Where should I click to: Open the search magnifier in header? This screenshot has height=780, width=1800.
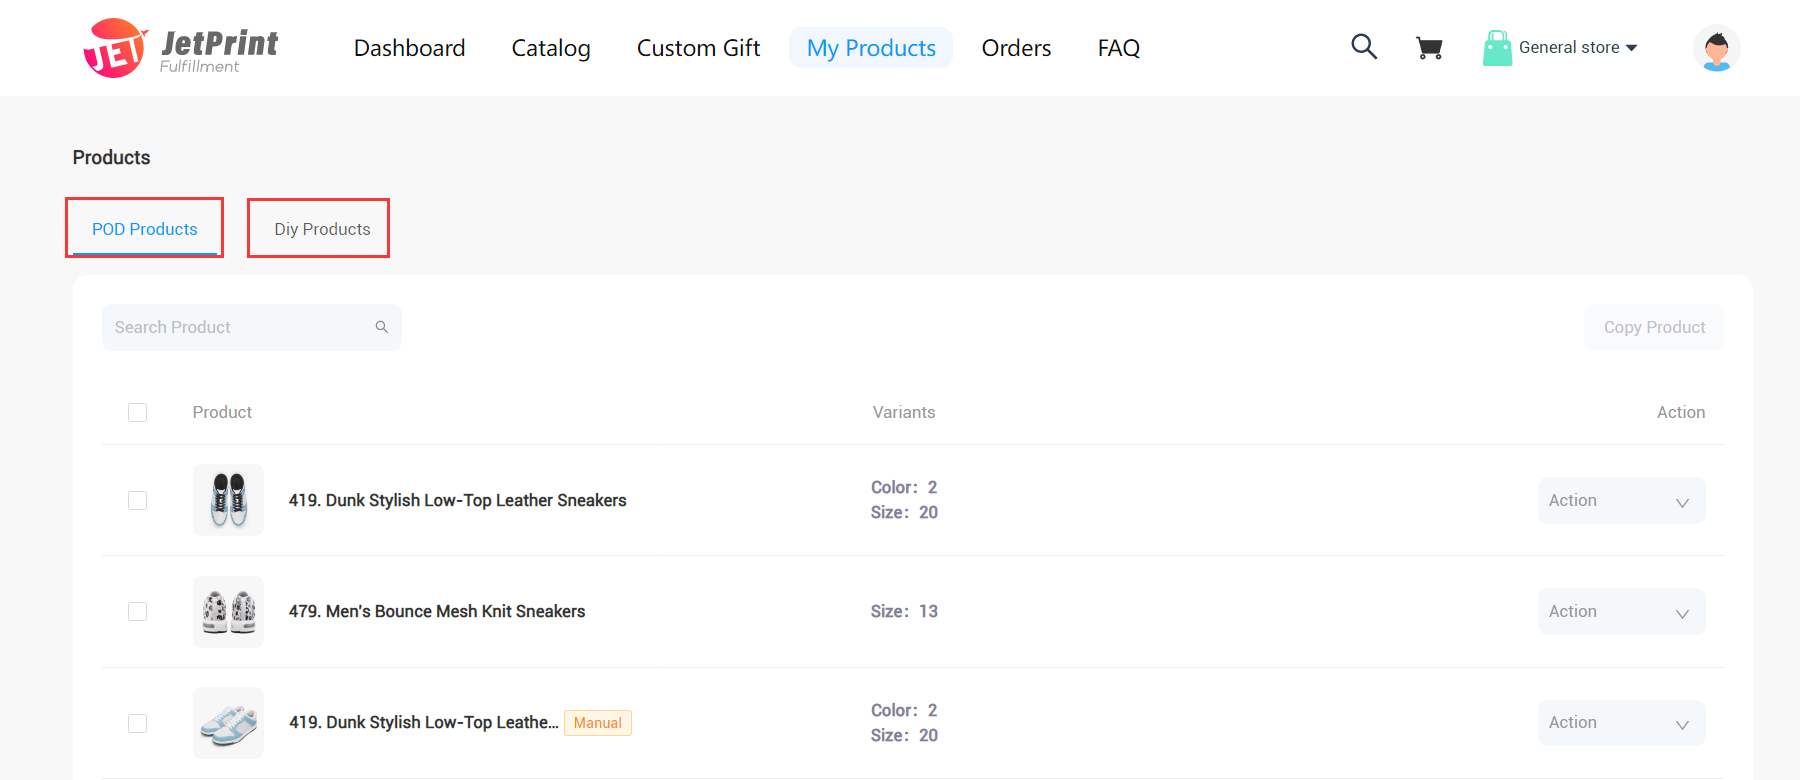[x=1364, y=47]
